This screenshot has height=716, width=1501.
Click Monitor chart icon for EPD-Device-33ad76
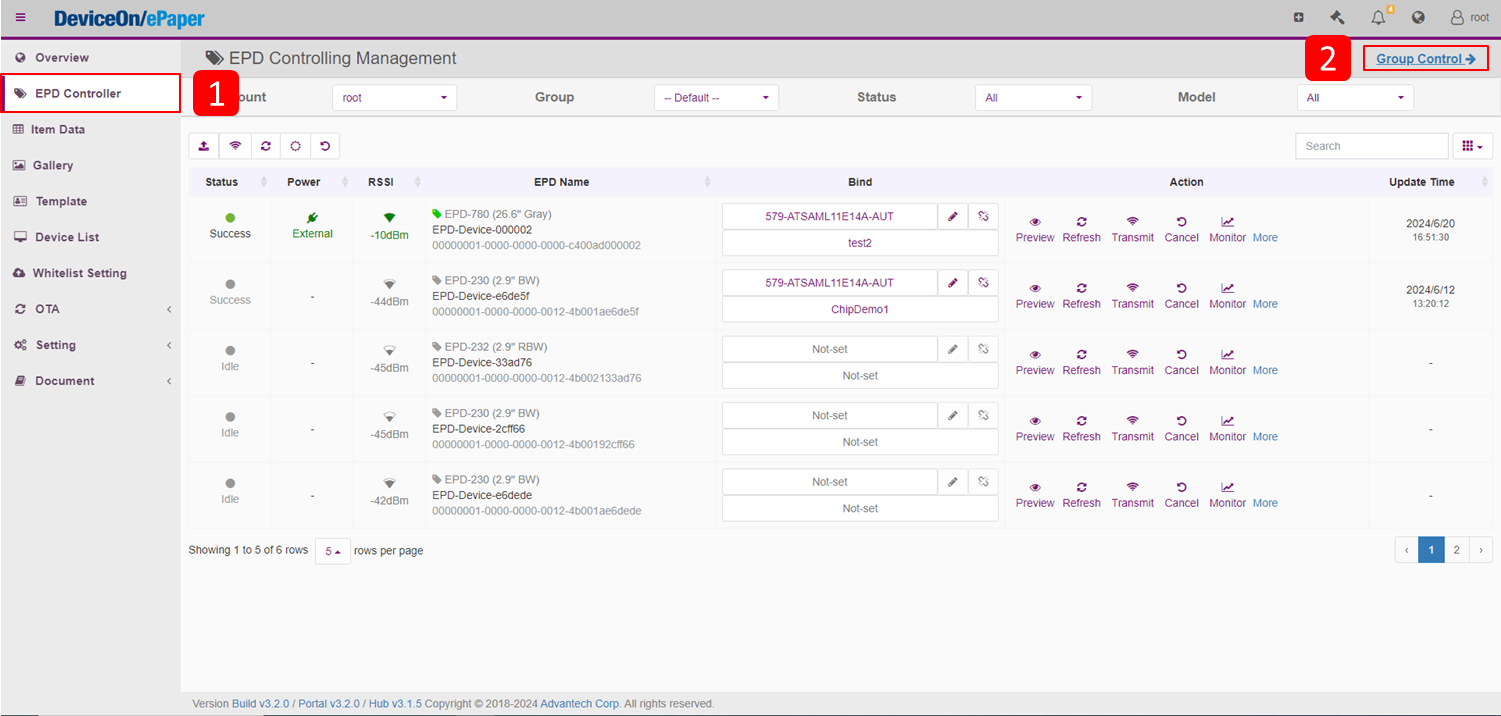point(1227,354)
